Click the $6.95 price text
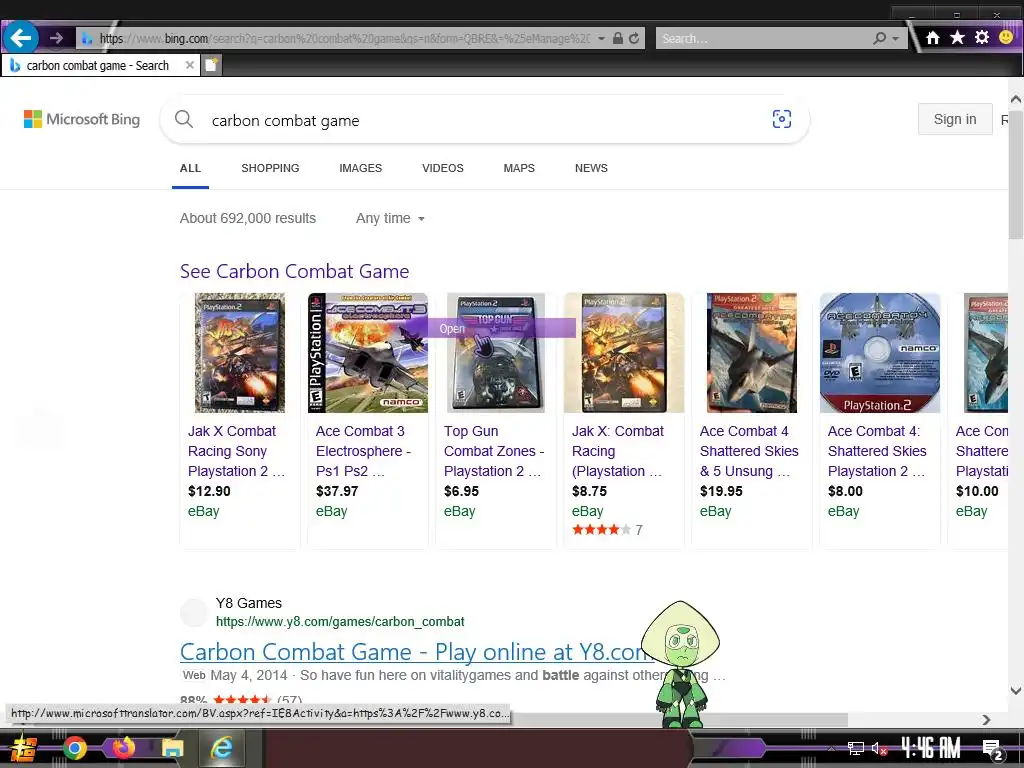Screen dimensions: 1024x768 (461, 491)
